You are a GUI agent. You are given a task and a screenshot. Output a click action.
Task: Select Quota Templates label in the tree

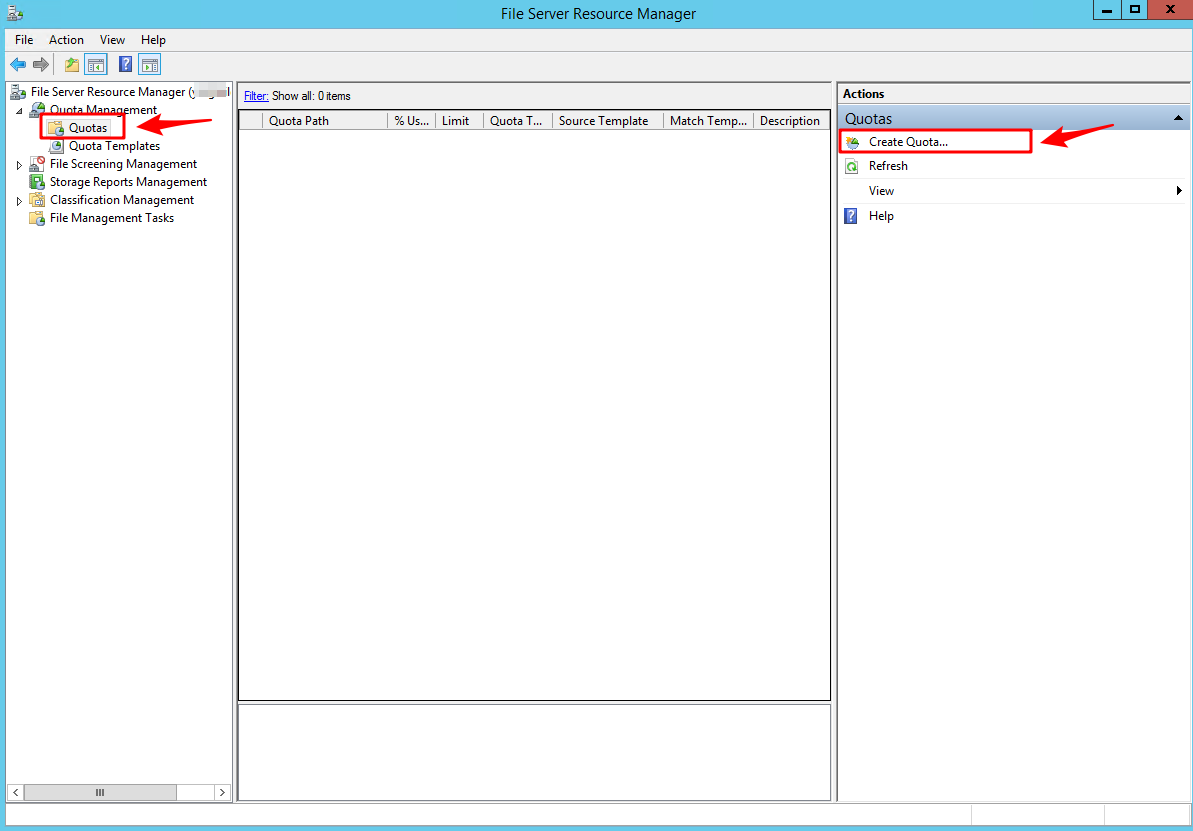click(114, 145)
